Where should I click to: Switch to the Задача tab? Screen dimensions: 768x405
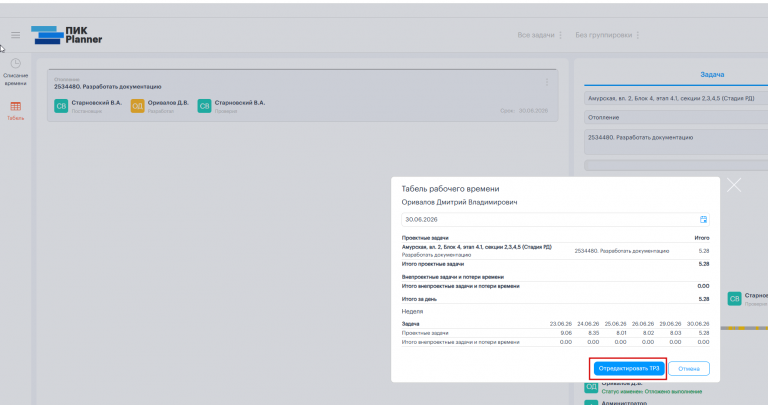[x=712, y=74]
